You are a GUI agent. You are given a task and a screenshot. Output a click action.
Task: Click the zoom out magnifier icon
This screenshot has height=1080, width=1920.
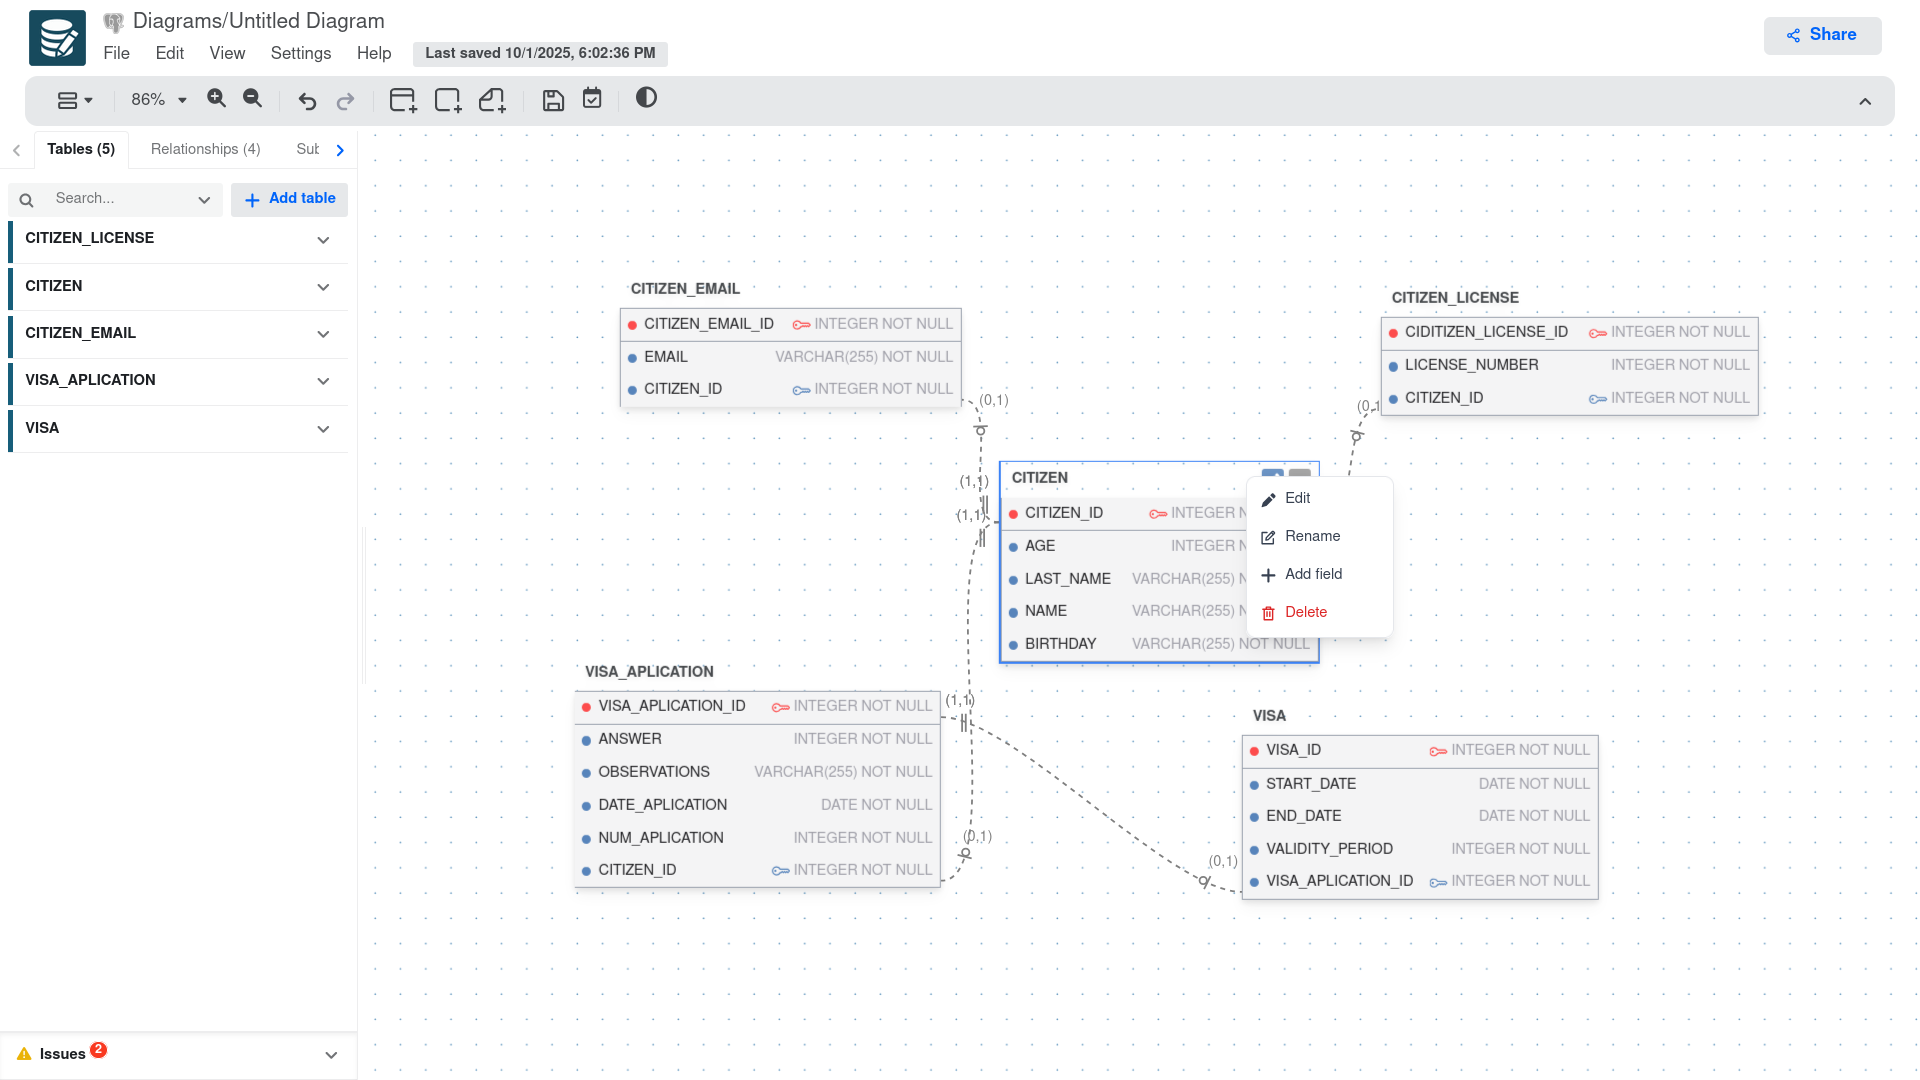click(253, 99)
